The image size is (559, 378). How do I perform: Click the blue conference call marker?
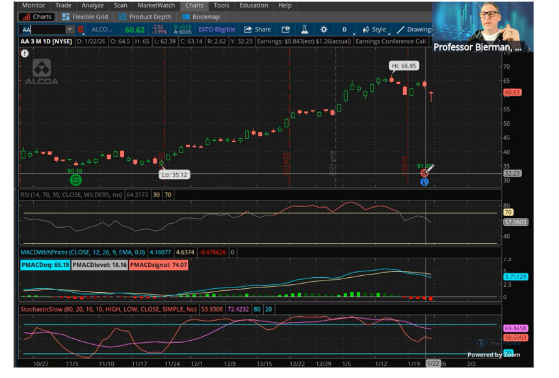click(424, 182)
